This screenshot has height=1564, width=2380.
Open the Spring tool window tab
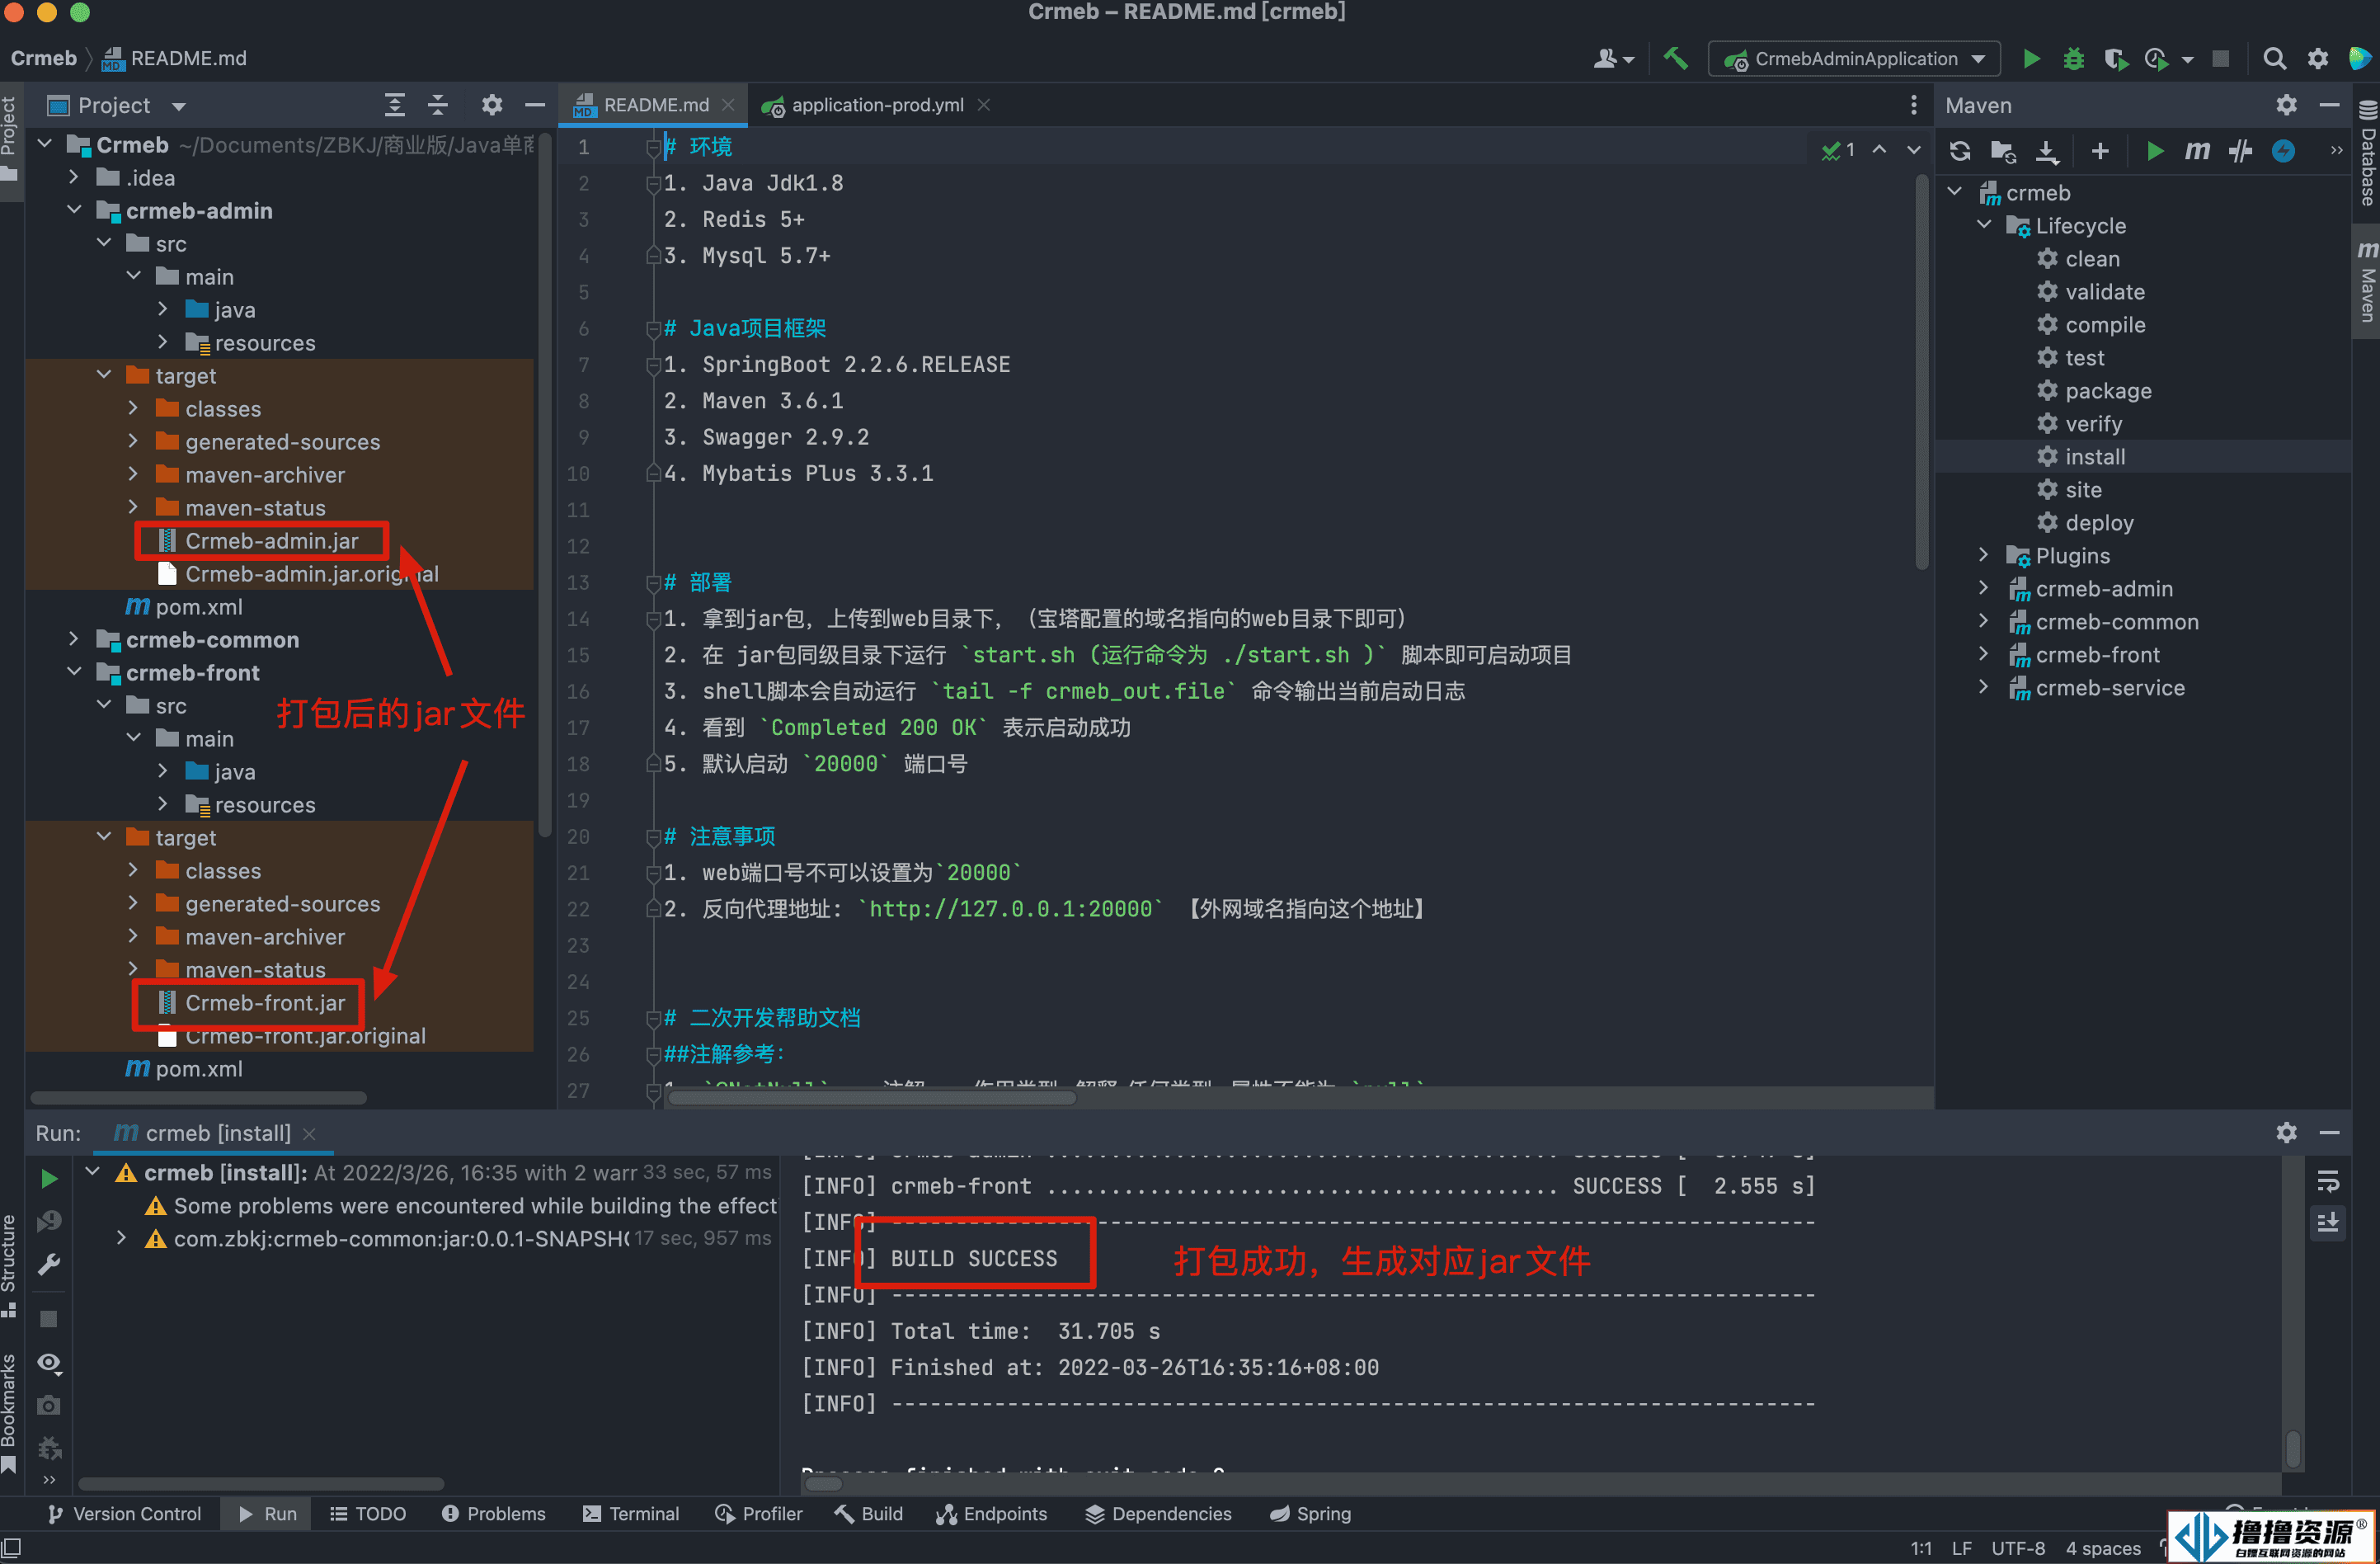point(1311,1514)
